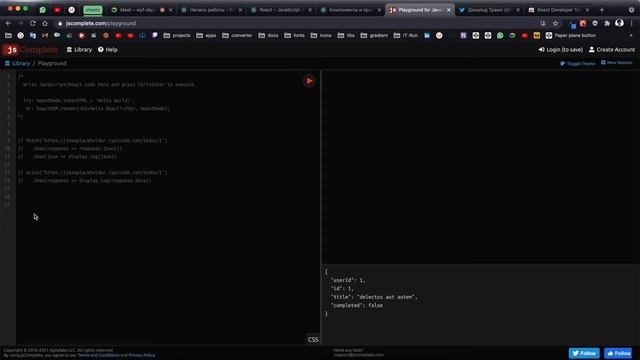Open the converter bookmark folder
Image resolution: width=640 pixels, height=360 pixels.
point(237,36)
